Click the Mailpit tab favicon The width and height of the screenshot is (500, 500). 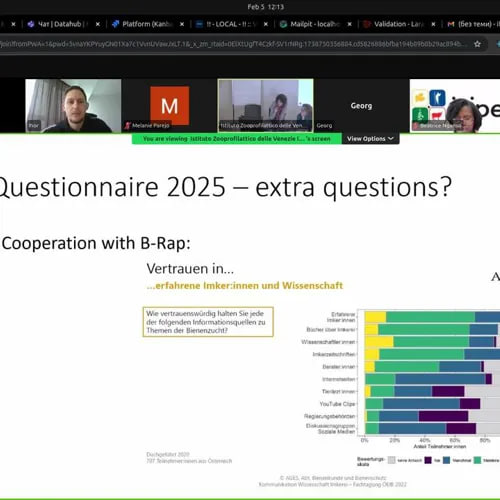click(x=283, y=24)
